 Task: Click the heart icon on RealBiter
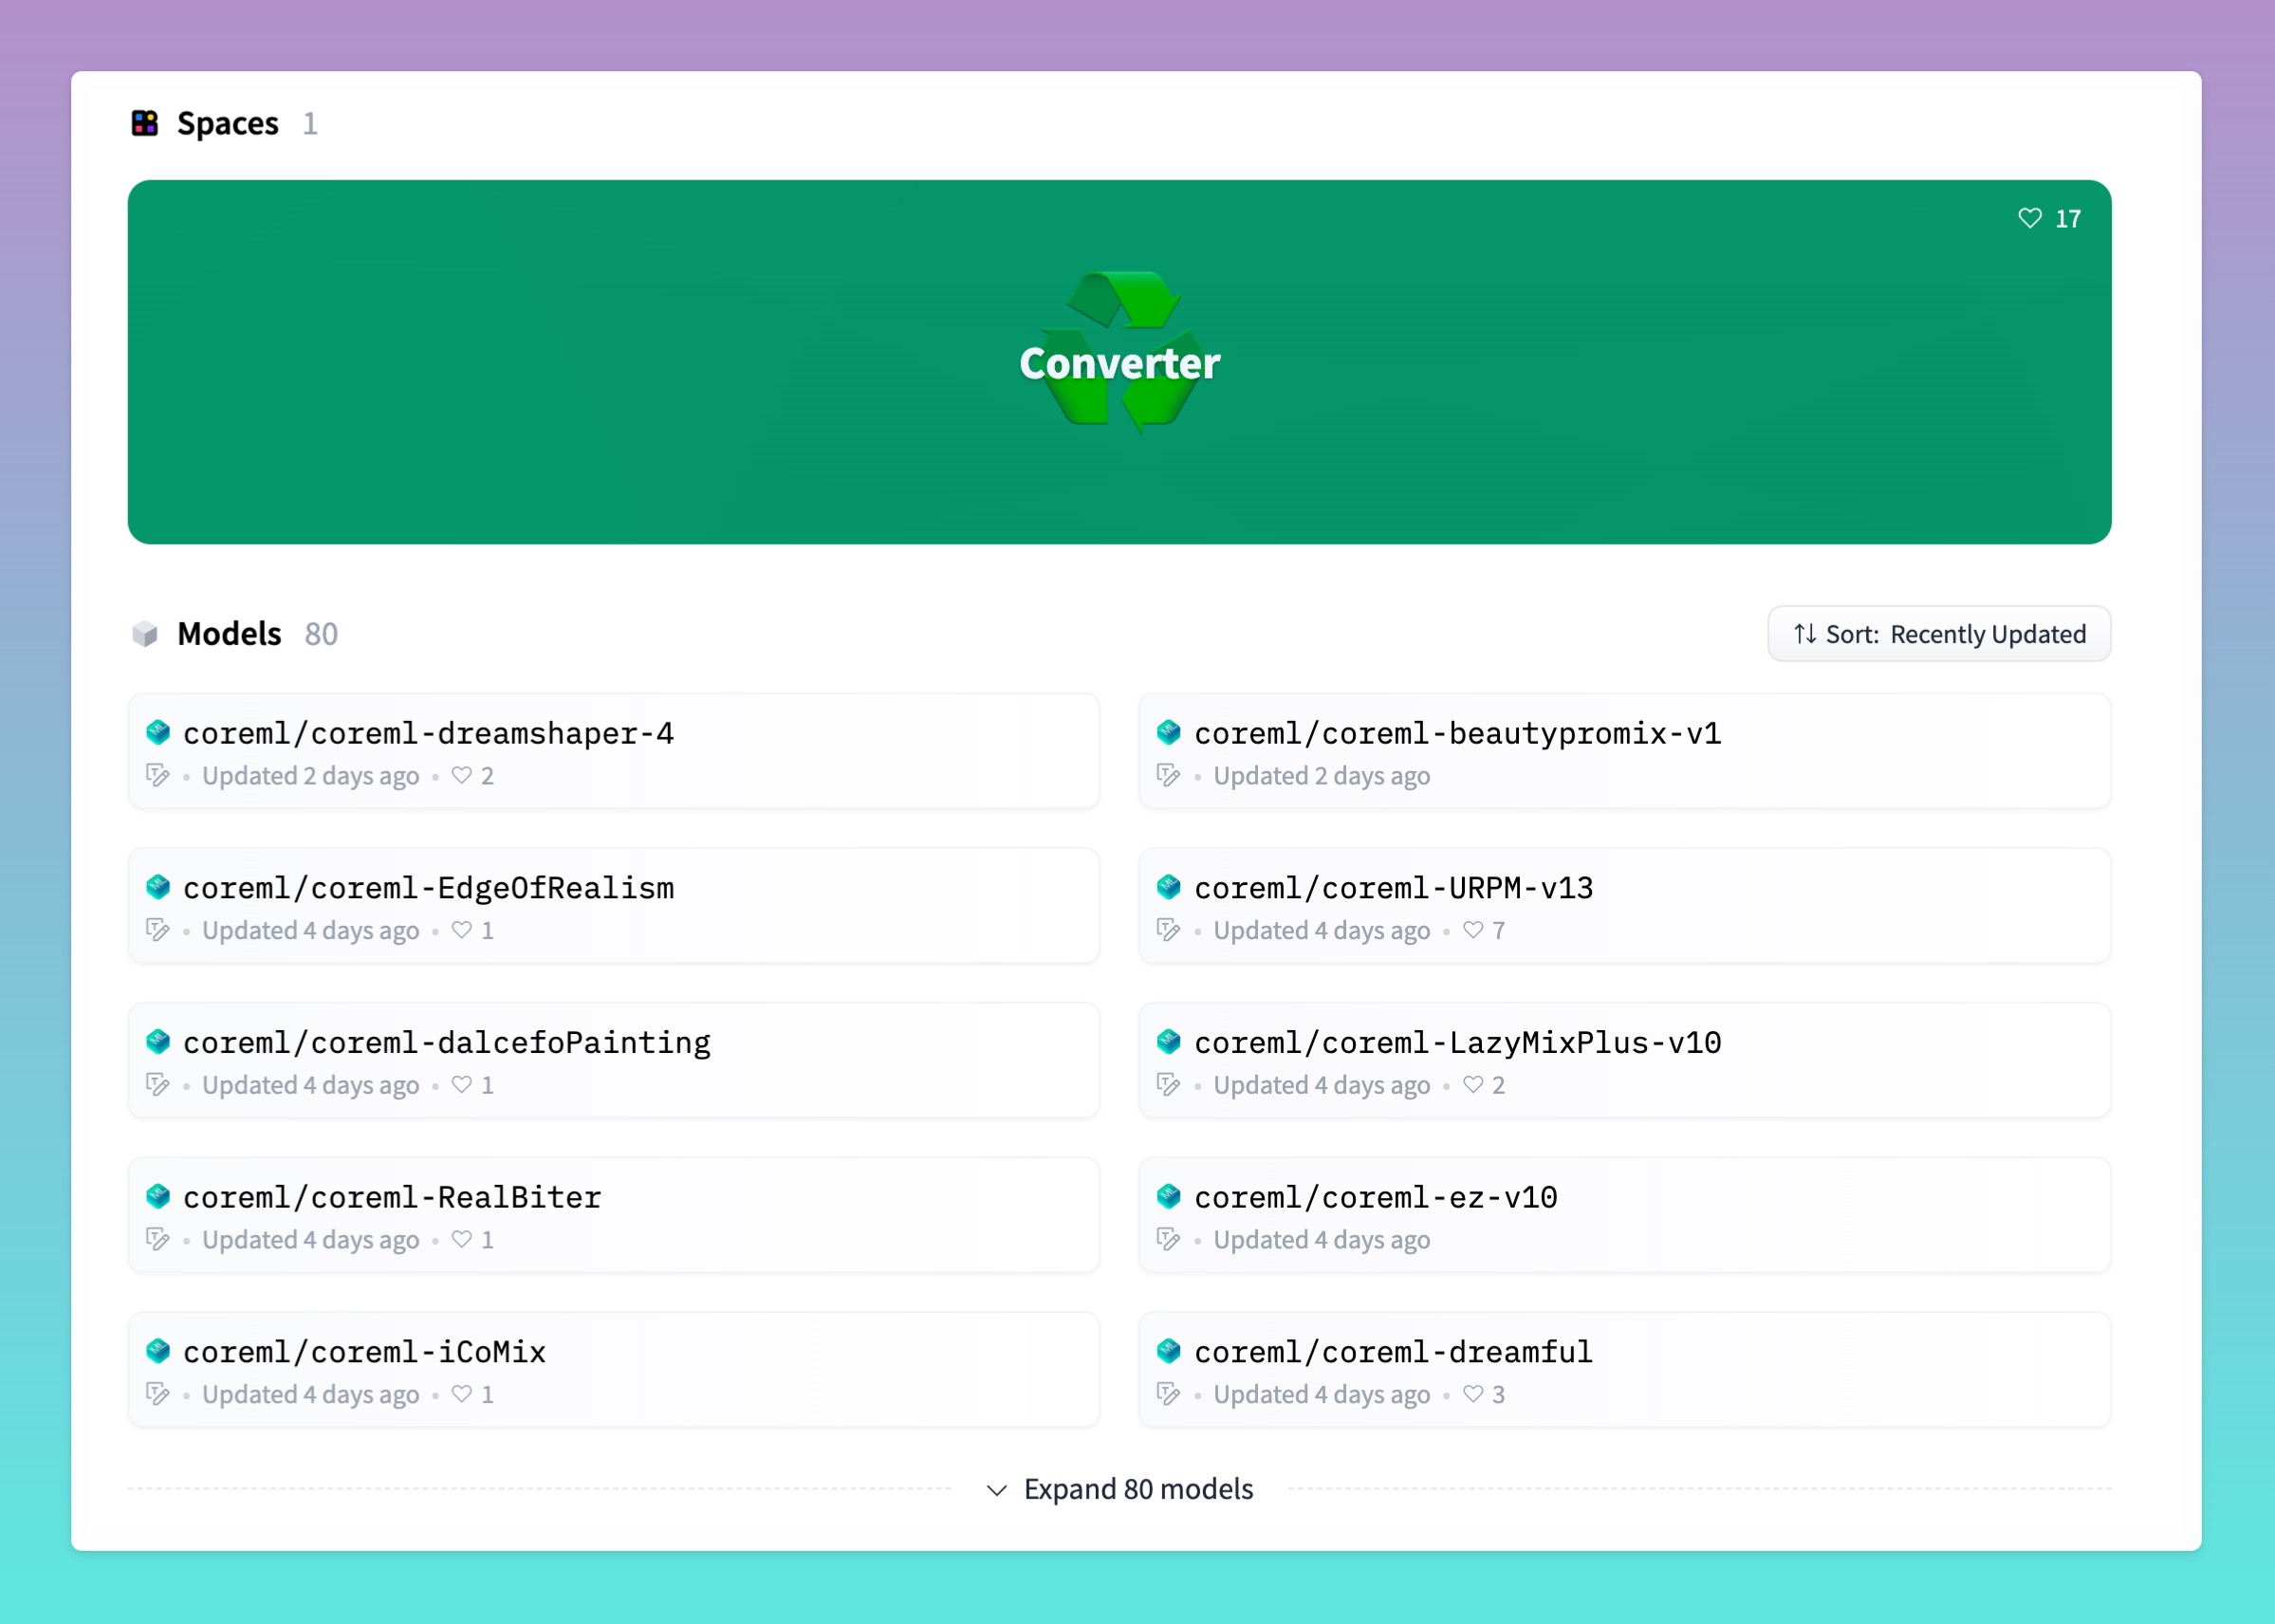[461, 1239]
